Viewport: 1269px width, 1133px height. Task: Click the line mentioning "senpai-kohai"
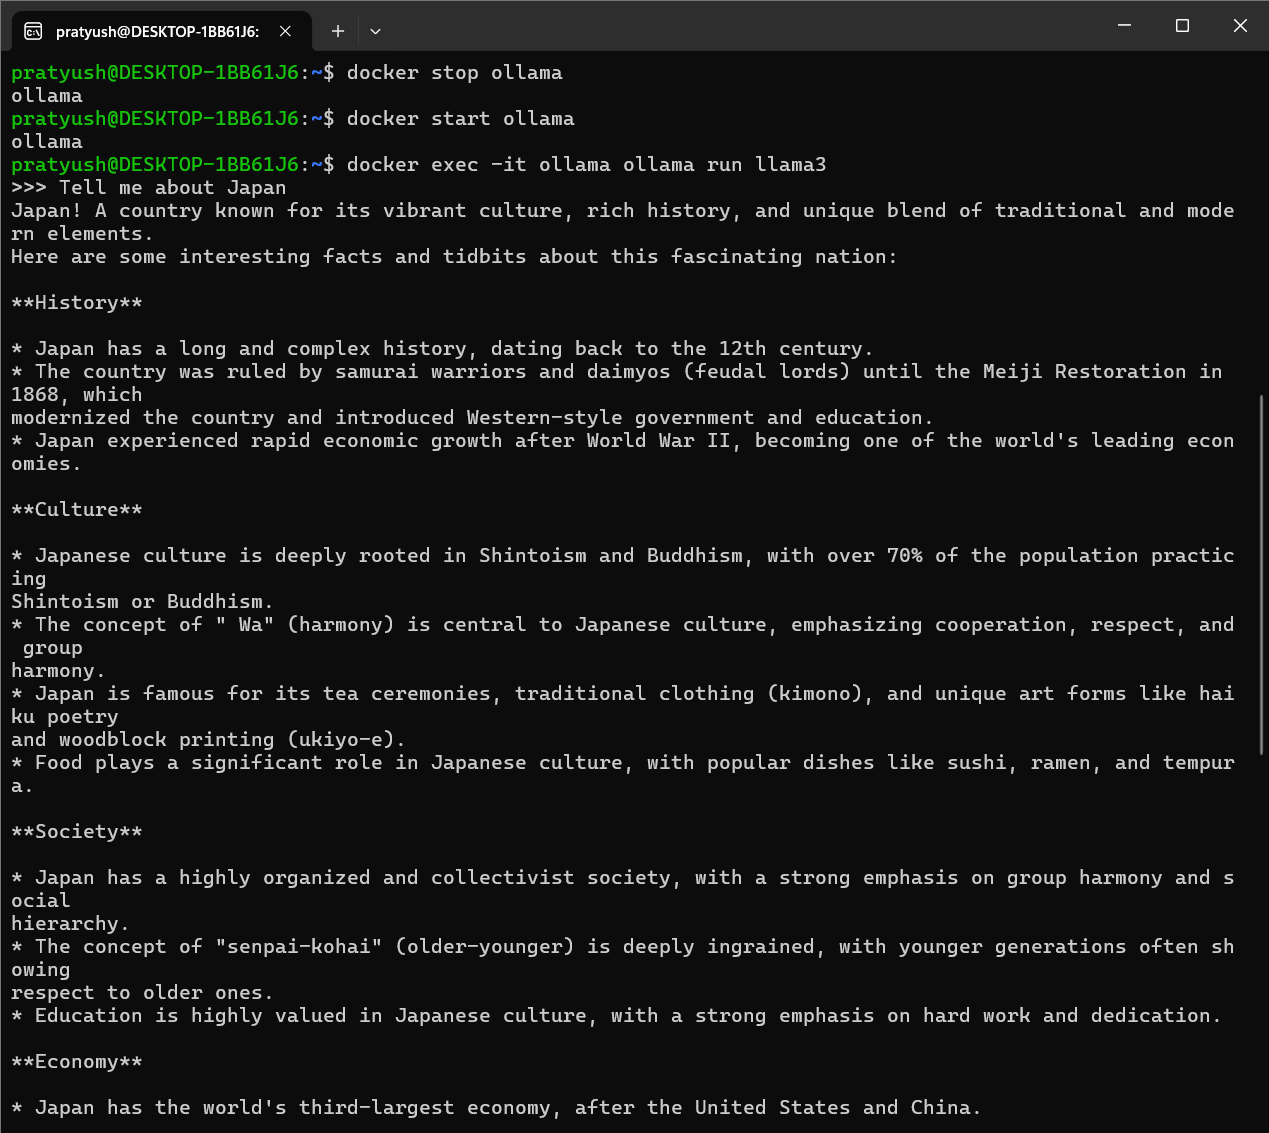pos(622,946)
